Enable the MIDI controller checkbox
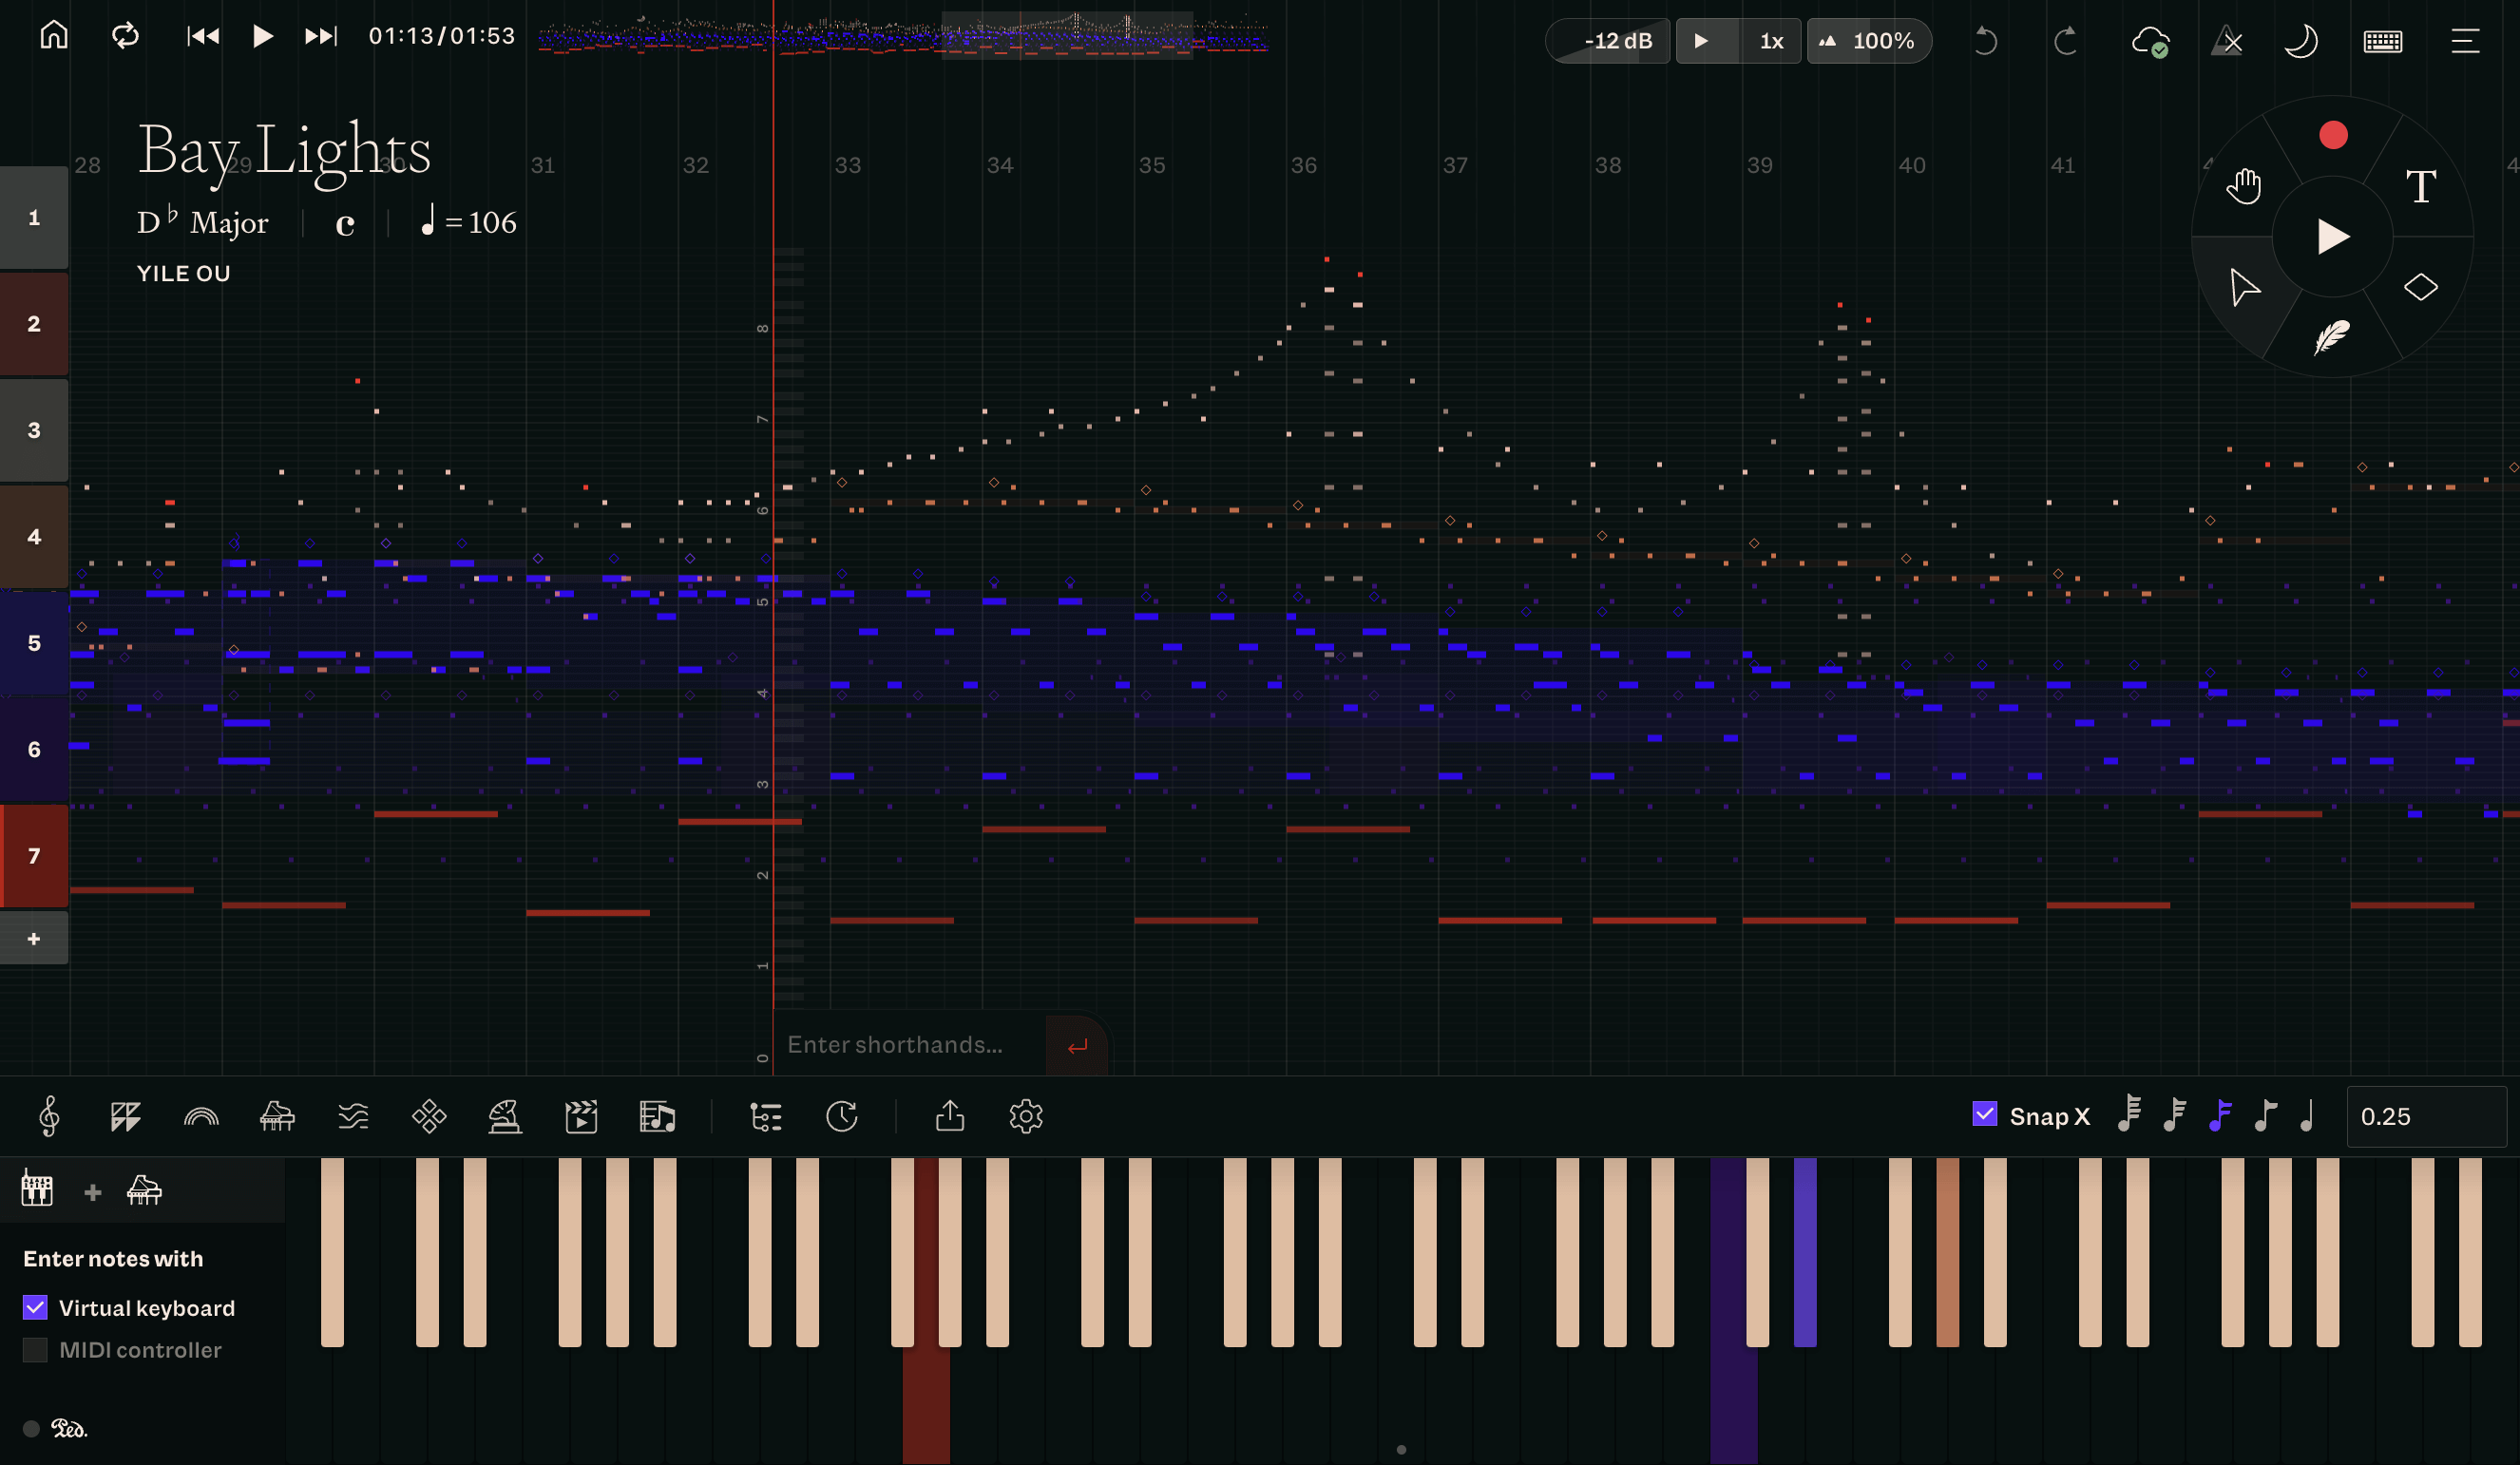 36,1349
